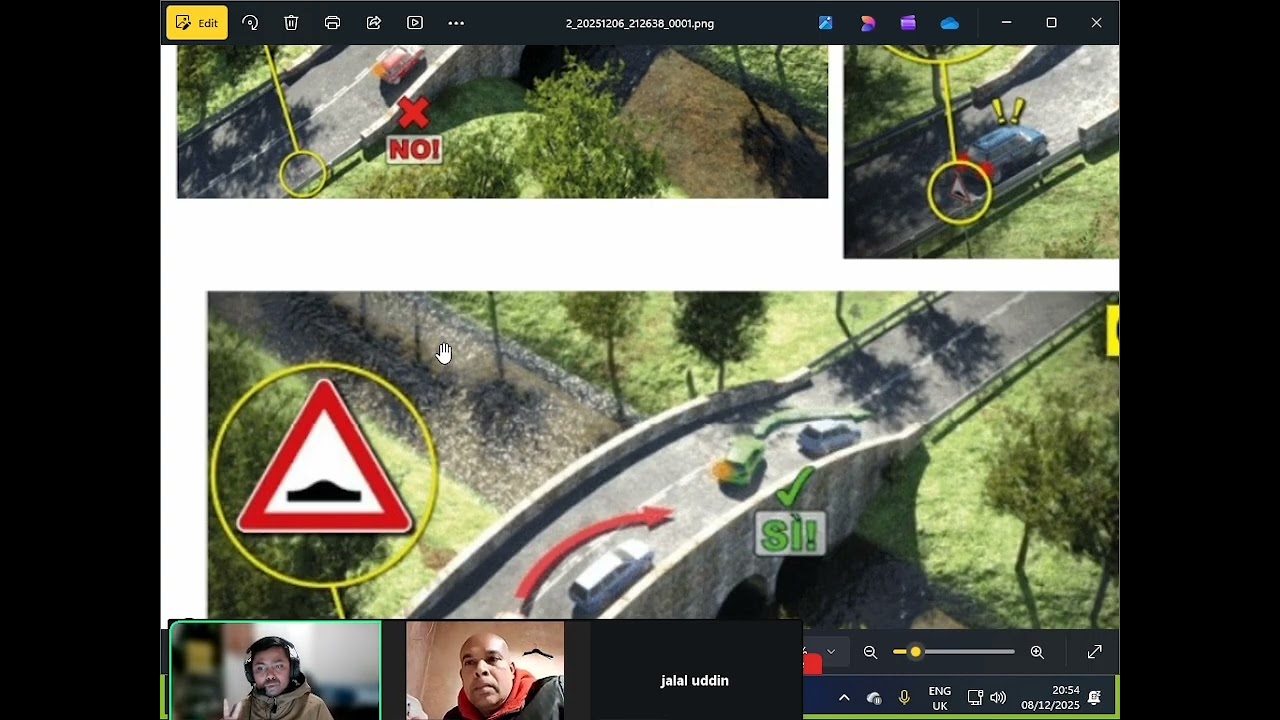This screenshot has width=1280, height=720.
Task: Open network settings from the tray icon
Action: pyautogui.click(x=975, y=698)
